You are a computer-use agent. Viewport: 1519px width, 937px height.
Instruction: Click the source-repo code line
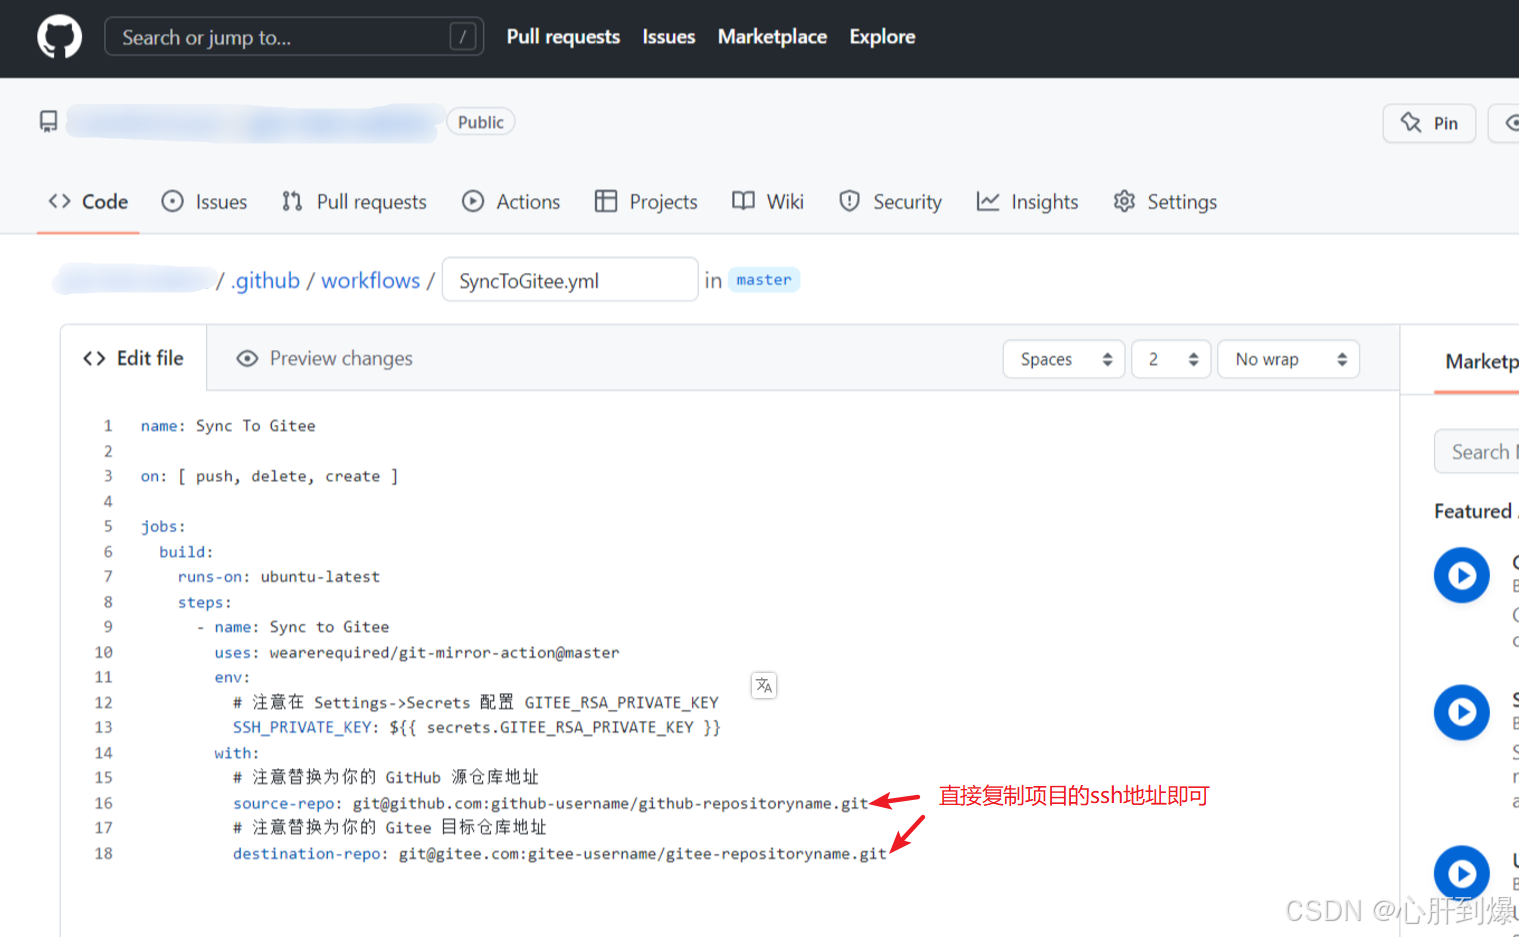pyautogui.click(x=551, y=803)
